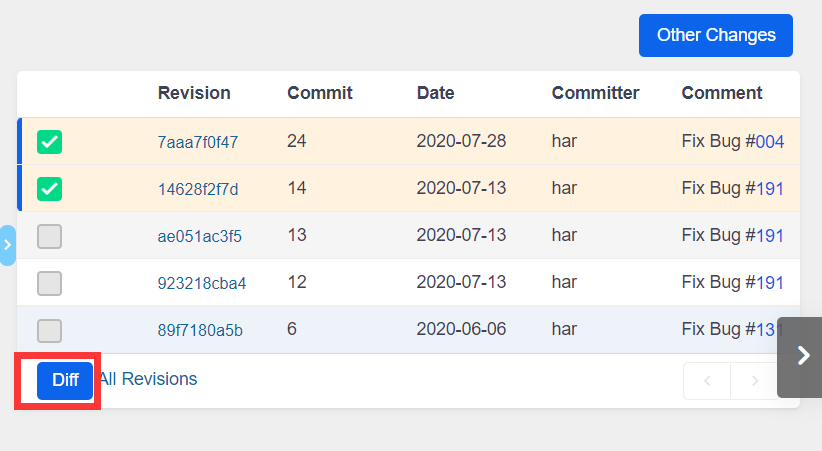Go to previous page in pagination

[707, 381]
